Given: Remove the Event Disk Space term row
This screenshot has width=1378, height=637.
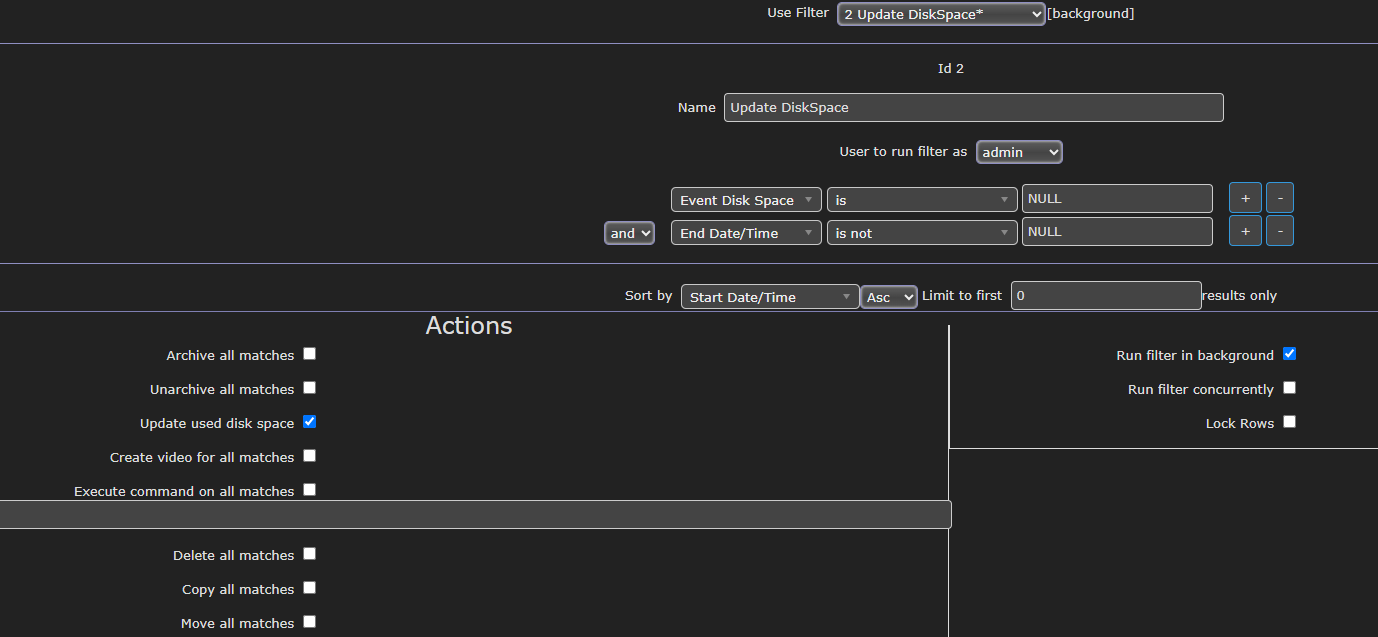Looking at the screenshot, I should coord(1280,198).
